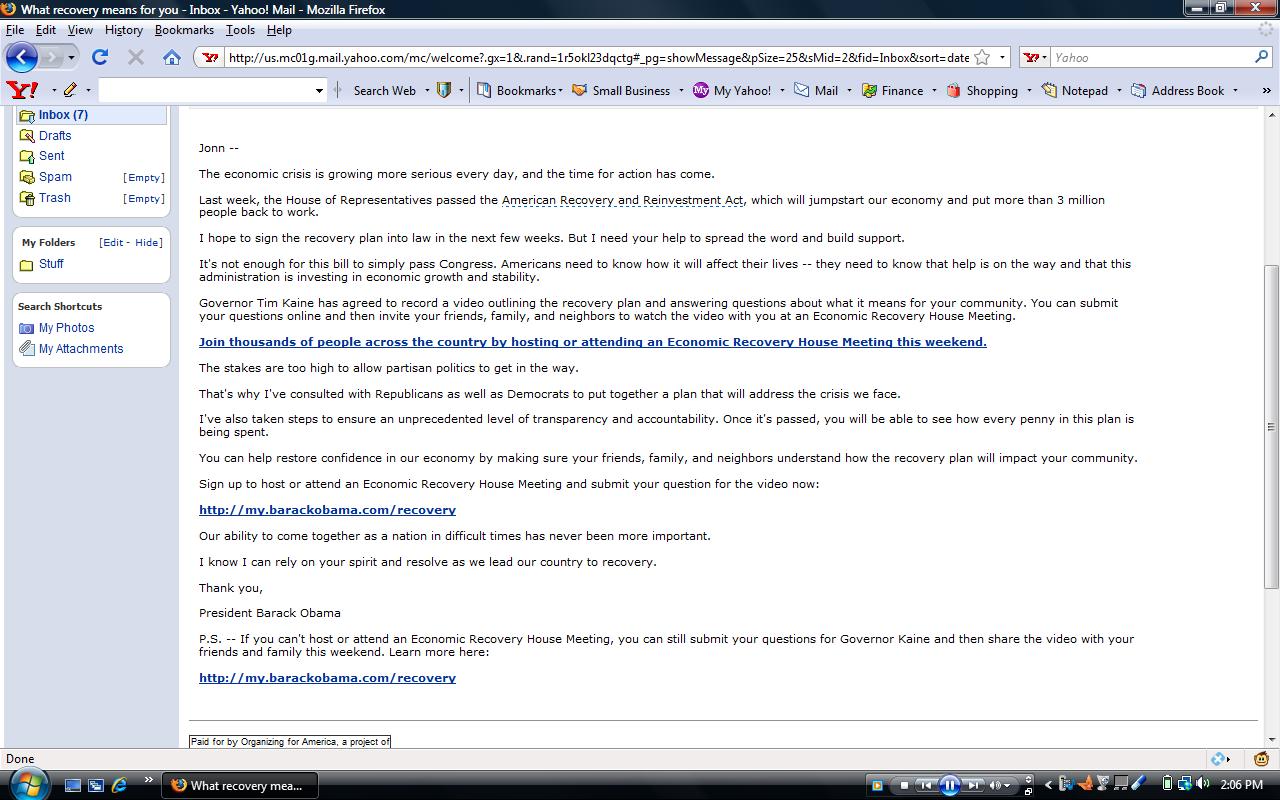Open the Drafts folder
Screen dimensions: 1280x800
(x=55, y=135)
